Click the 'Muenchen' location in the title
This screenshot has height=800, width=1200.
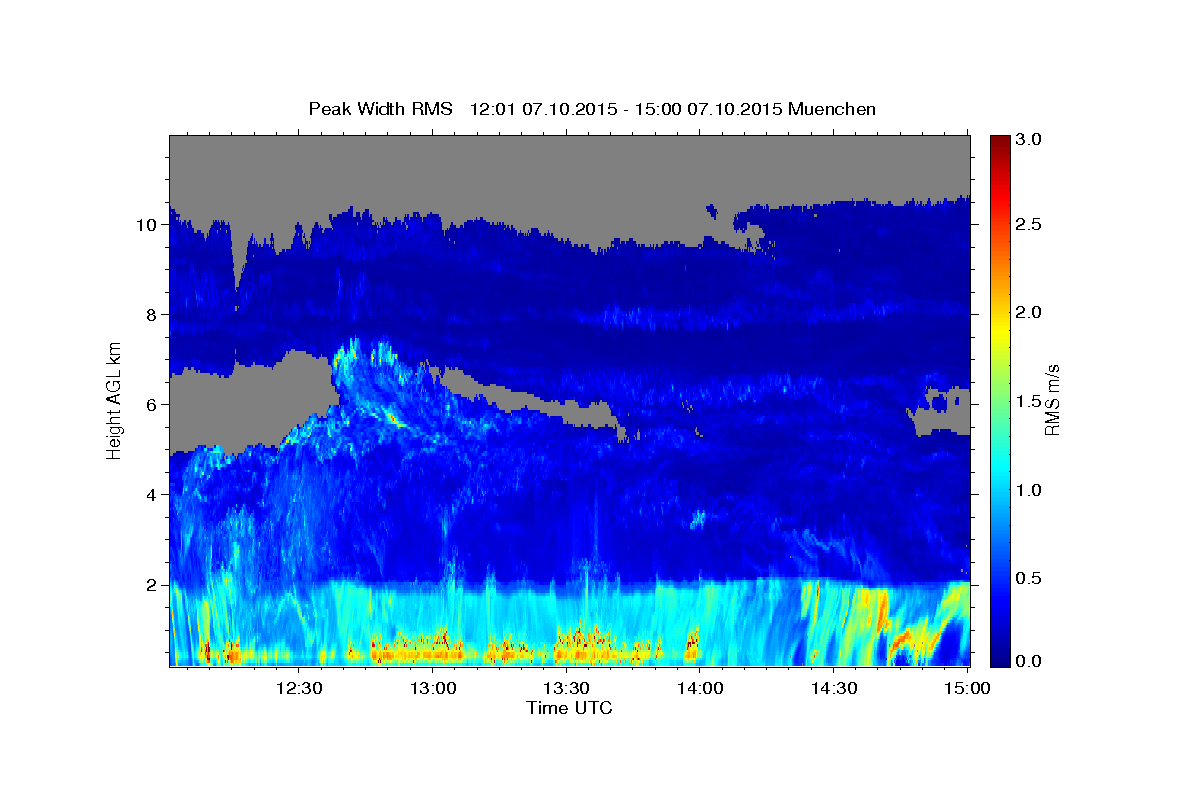click(x=832, y=108)
